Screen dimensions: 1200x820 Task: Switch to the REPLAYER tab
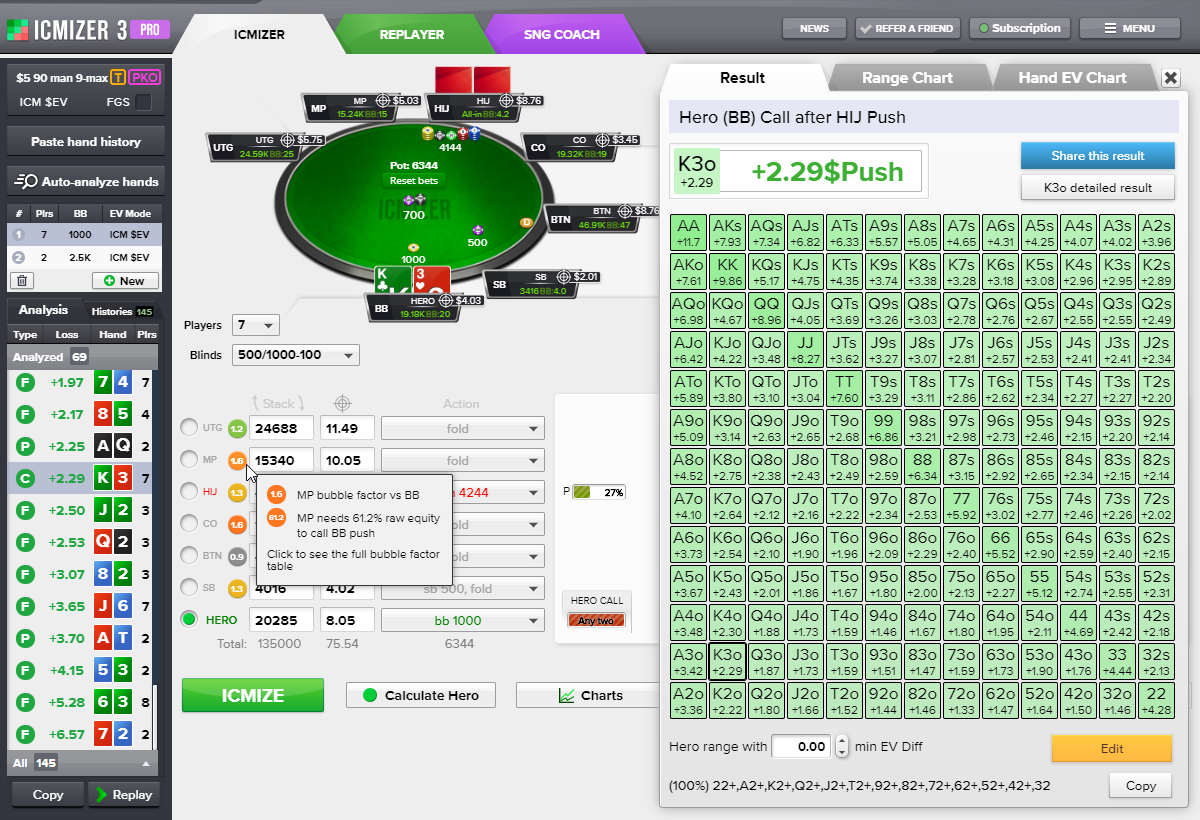coord(412,34)
